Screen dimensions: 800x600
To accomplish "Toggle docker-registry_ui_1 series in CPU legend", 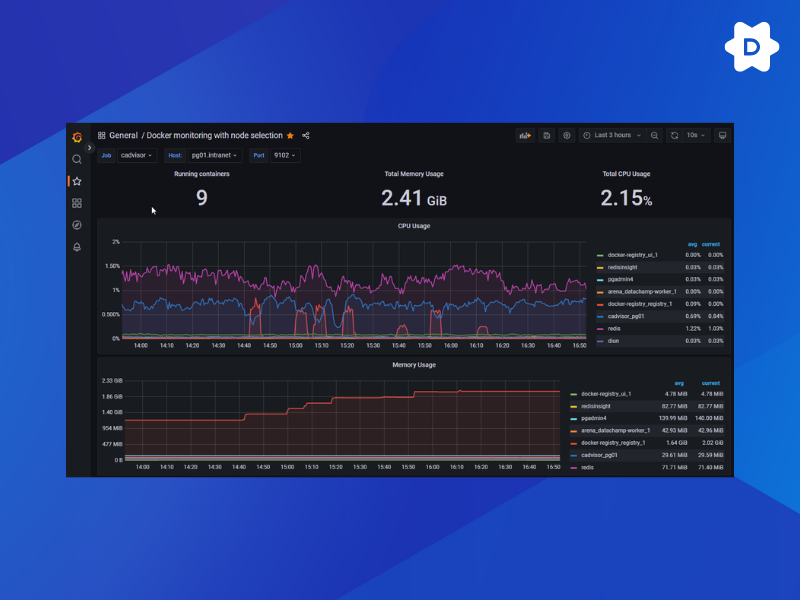I will click(x=632, y=255).
